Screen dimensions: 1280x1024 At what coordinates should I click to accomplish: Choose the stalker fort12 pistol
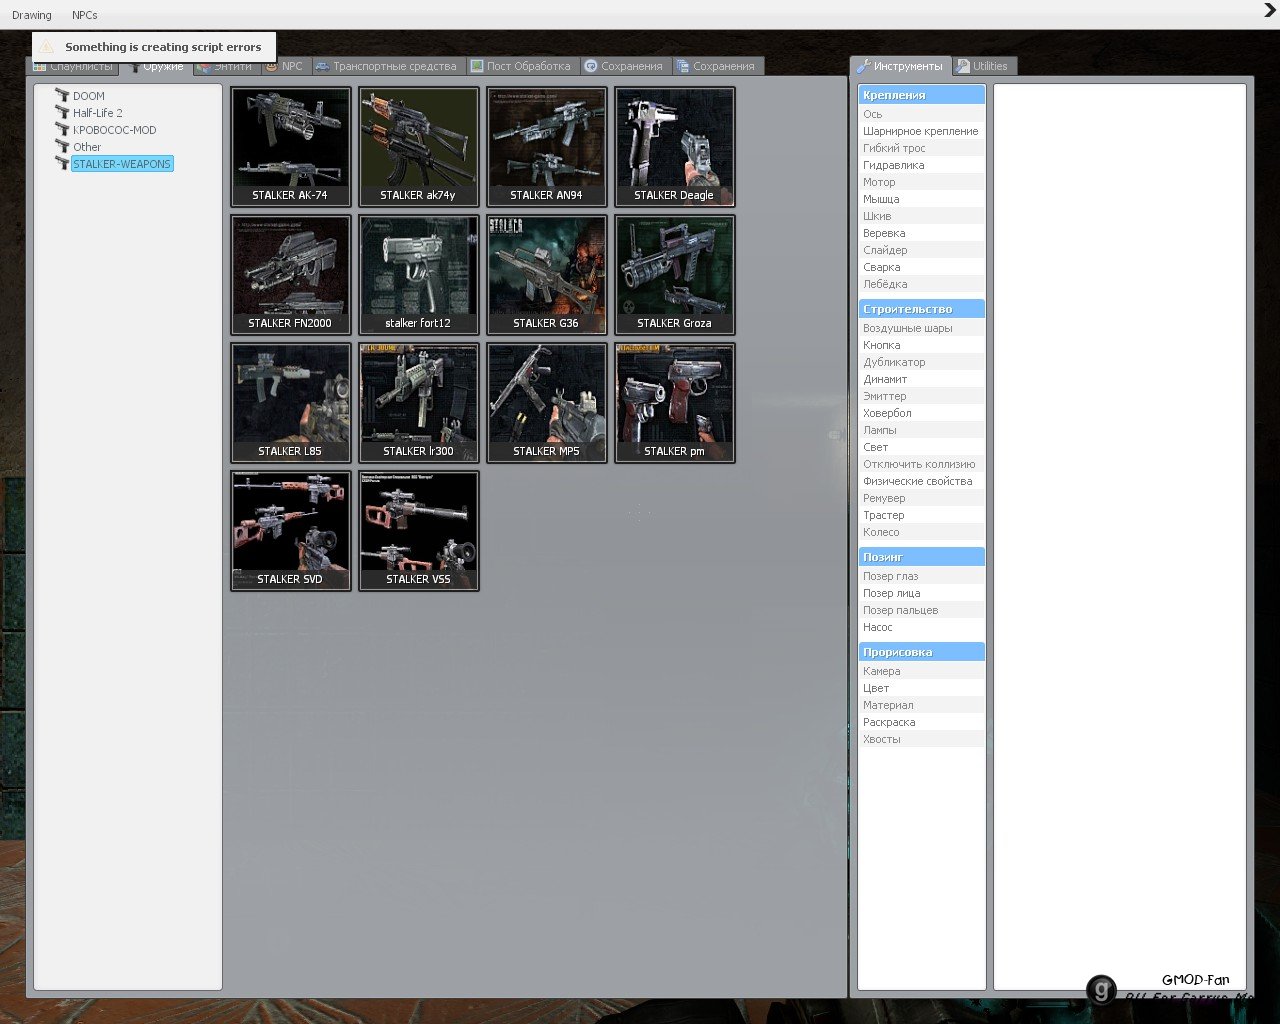419,275
